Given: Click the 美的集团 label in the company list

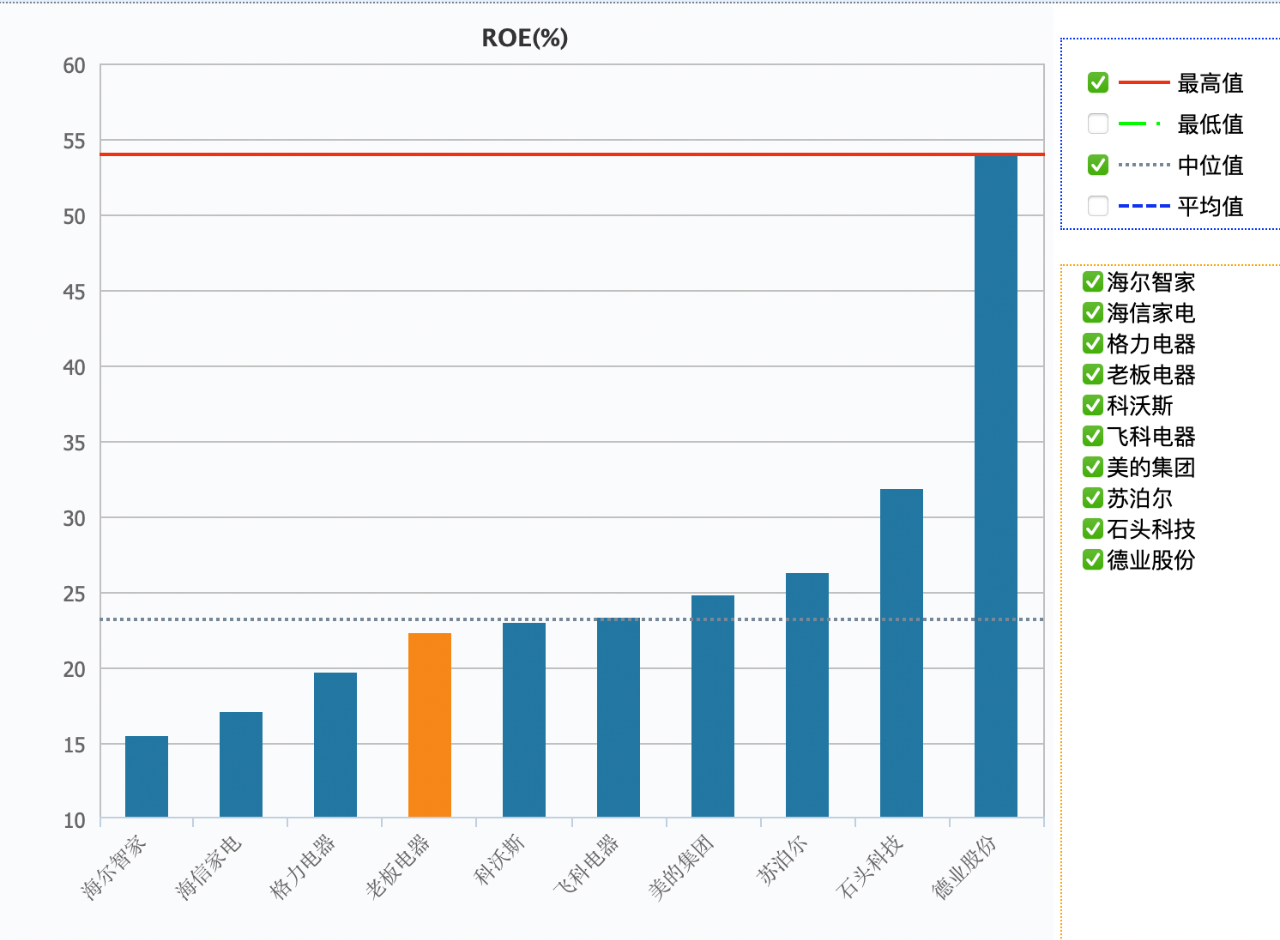Looking at the screenshot, I should pyautogui.click(x=1151, y=467).
